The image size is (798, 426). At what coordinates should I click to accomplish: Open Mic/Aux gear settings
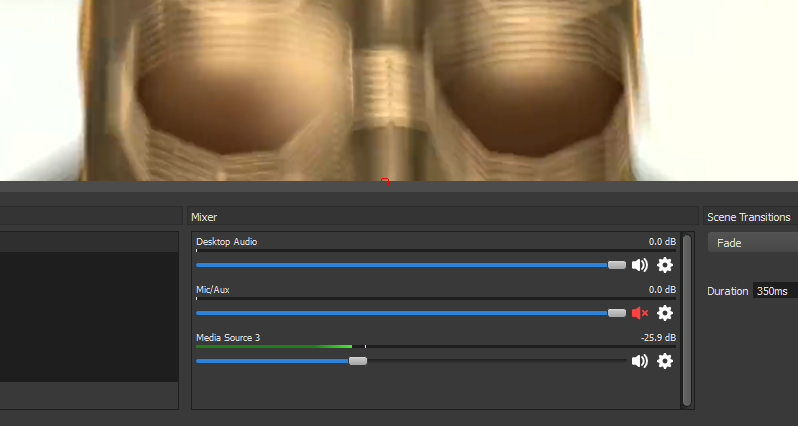[665, 313]
